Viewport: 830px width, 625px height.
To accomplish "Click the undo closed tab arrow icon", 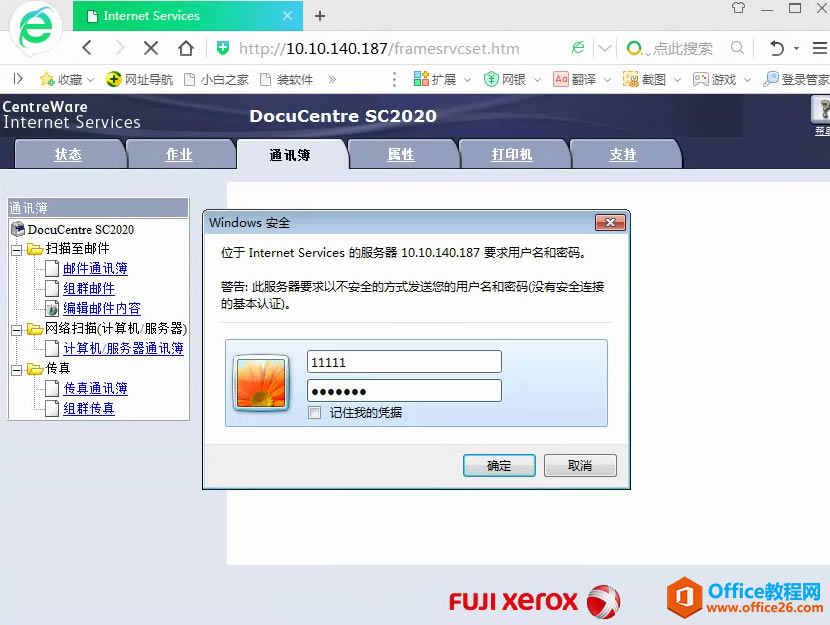I will point(777,48).
